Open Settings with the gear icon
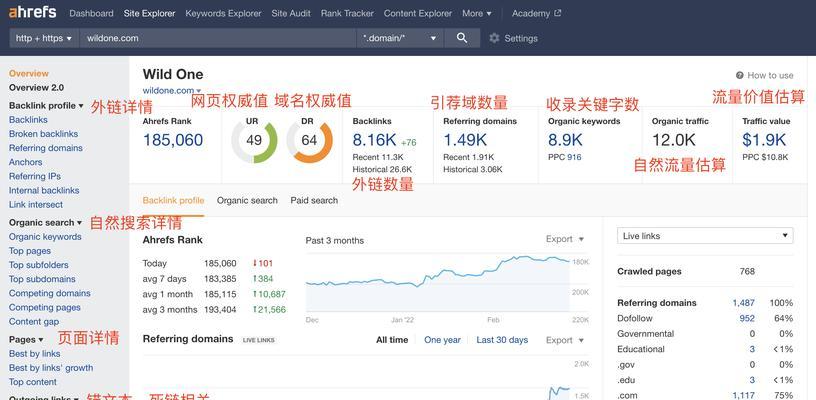Viewport: 816px width, 400px height. (513, 38)
